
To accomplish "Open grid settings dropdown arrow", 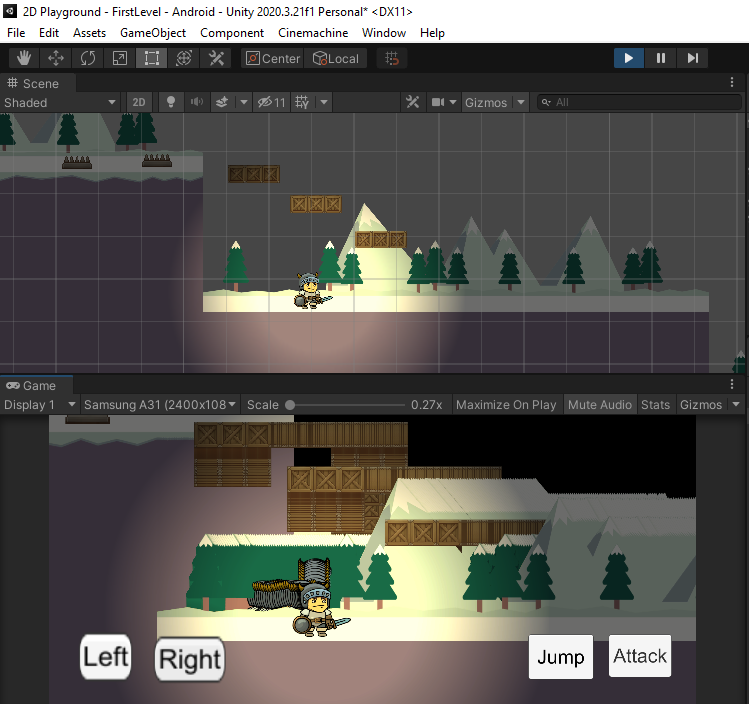I will (324, 102).
